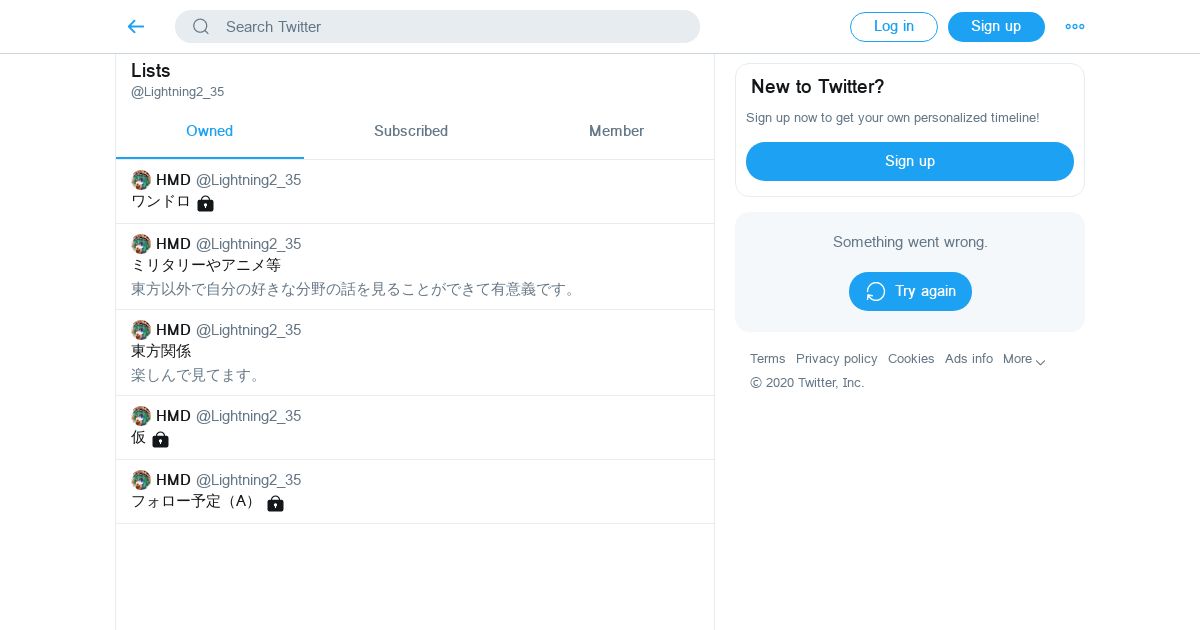The image size is (1200, 630).
Task: Click HMD name in フォロー予定 row
Action: pos(173,480)
